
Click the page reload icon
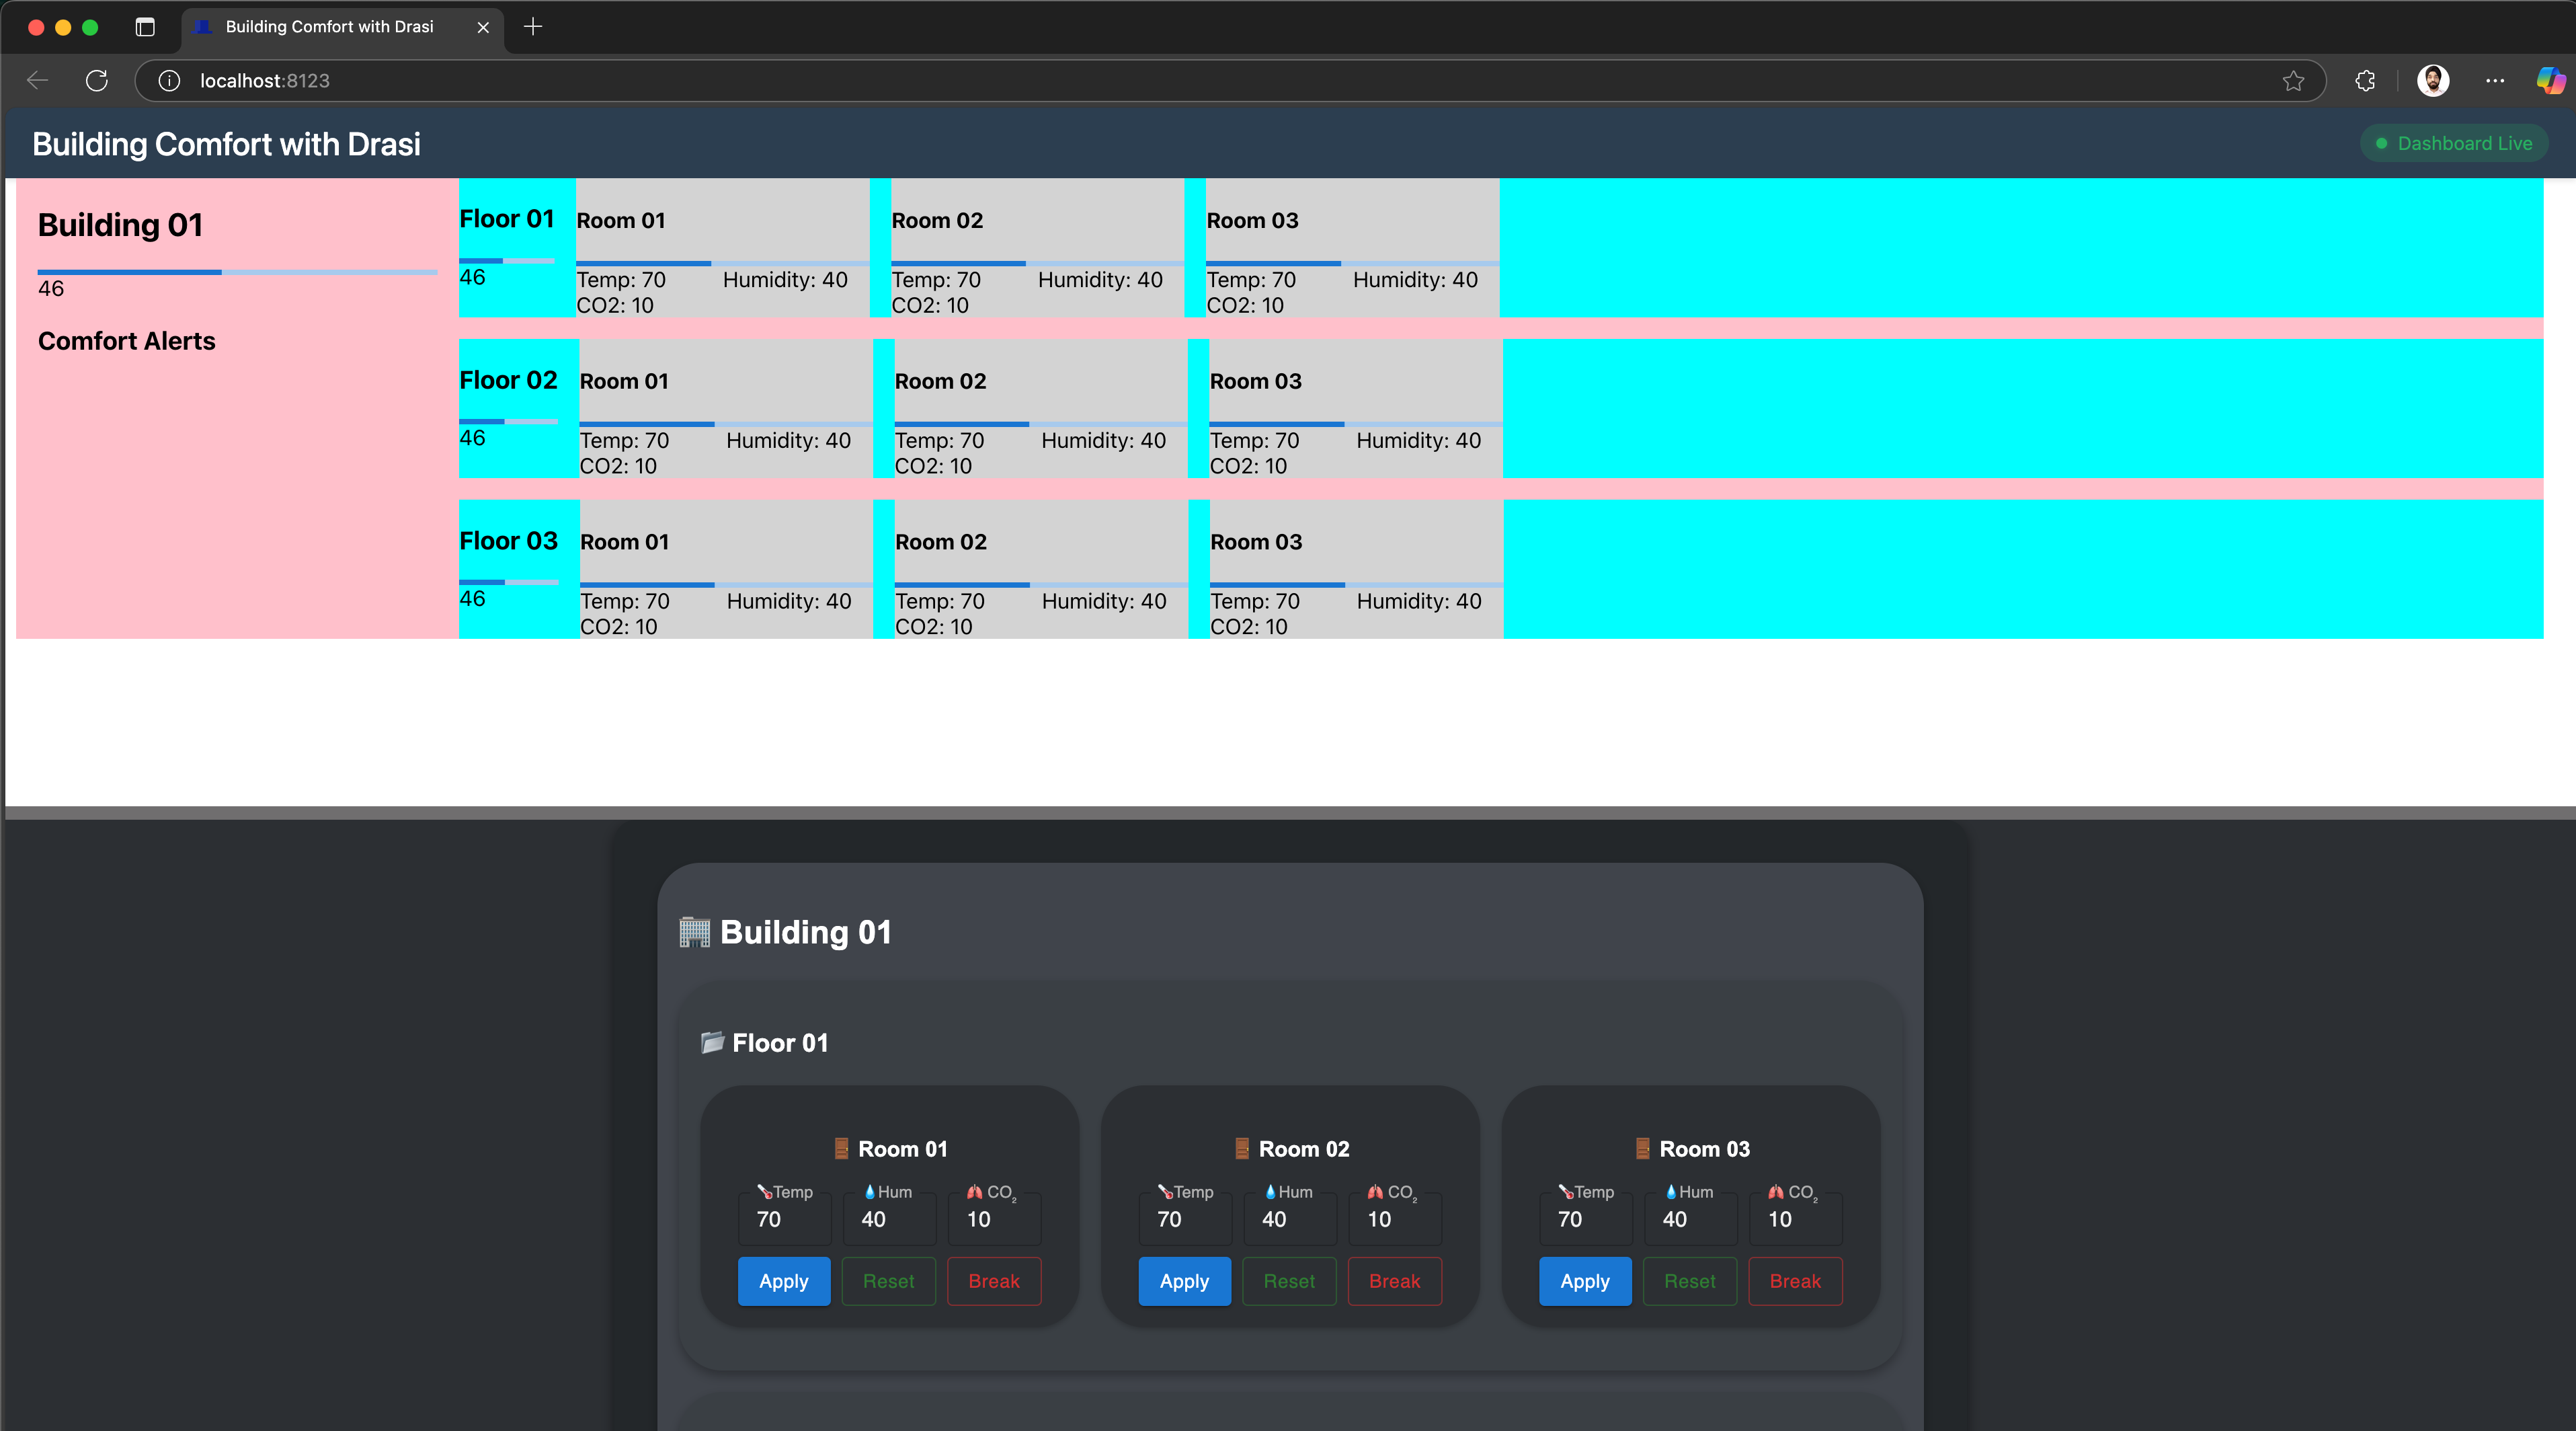pos(97,81)
